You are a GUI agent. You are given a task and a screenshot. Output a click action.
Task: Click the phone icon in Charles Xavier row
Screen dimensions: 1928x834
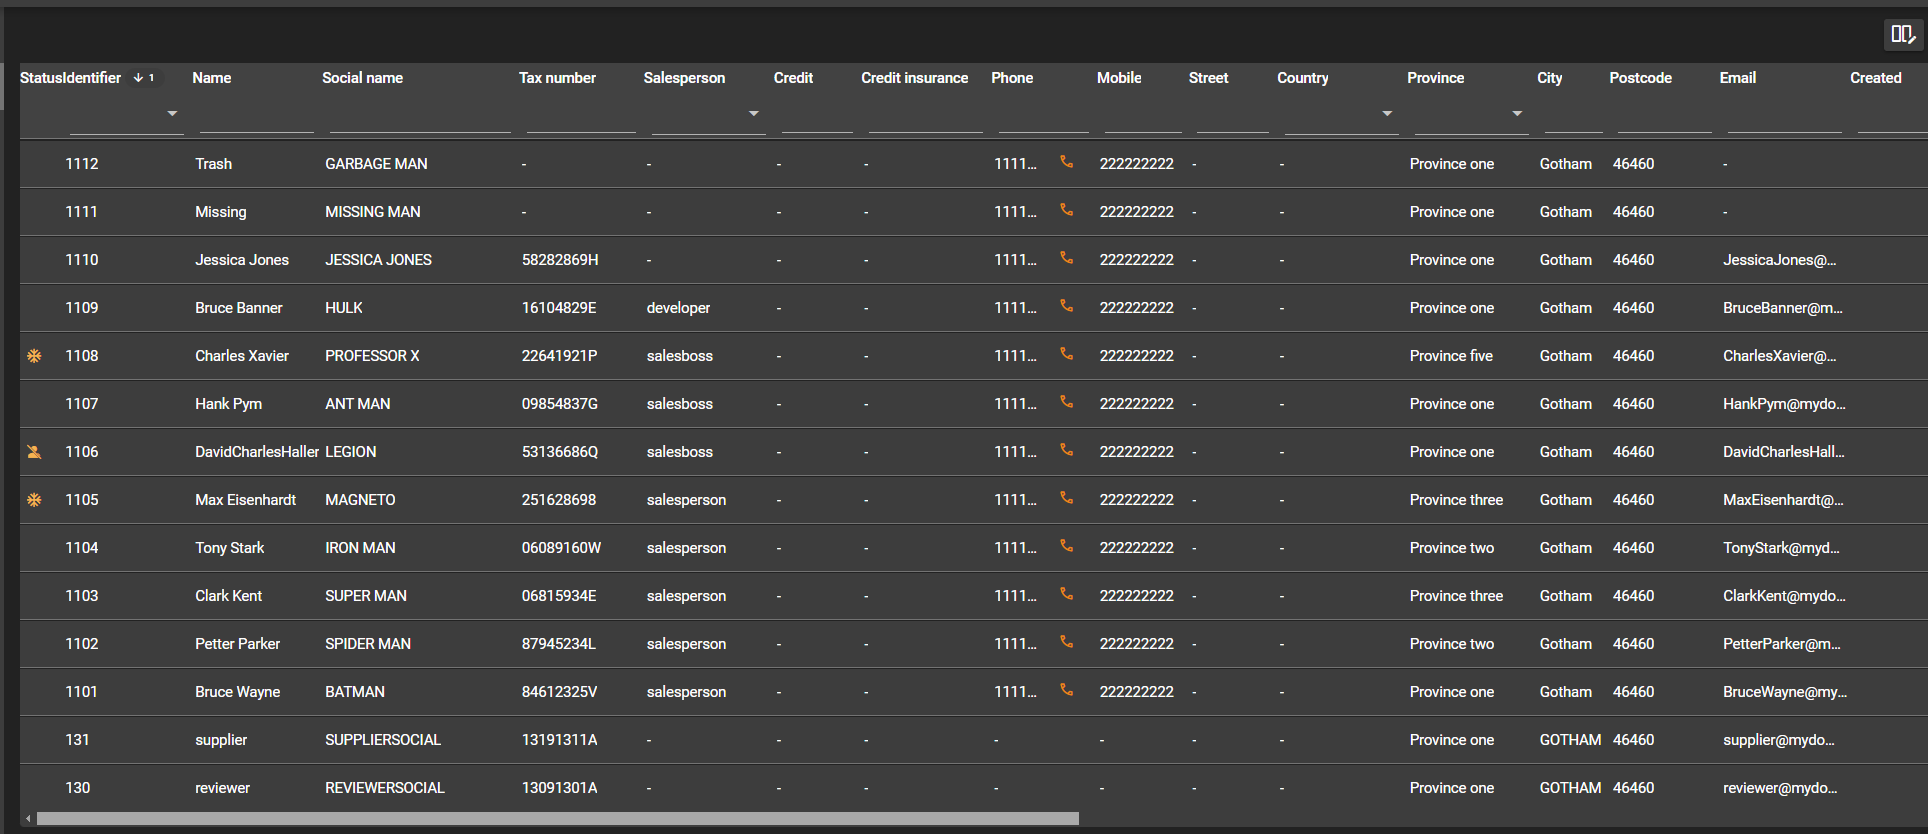[1067, 354]
